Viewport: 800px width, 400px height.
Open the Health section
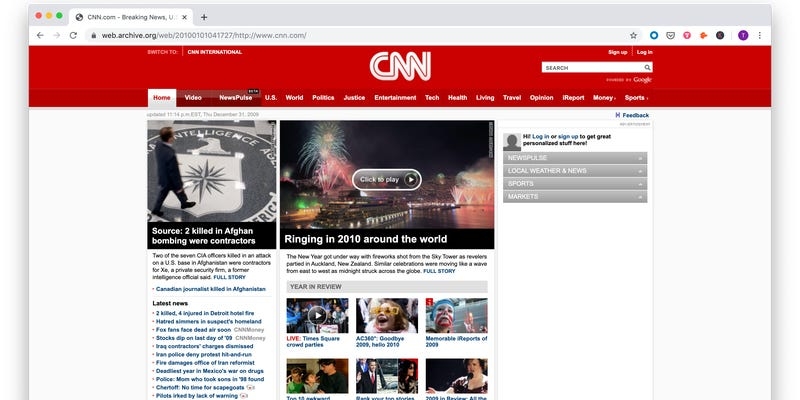coord(458,98)
